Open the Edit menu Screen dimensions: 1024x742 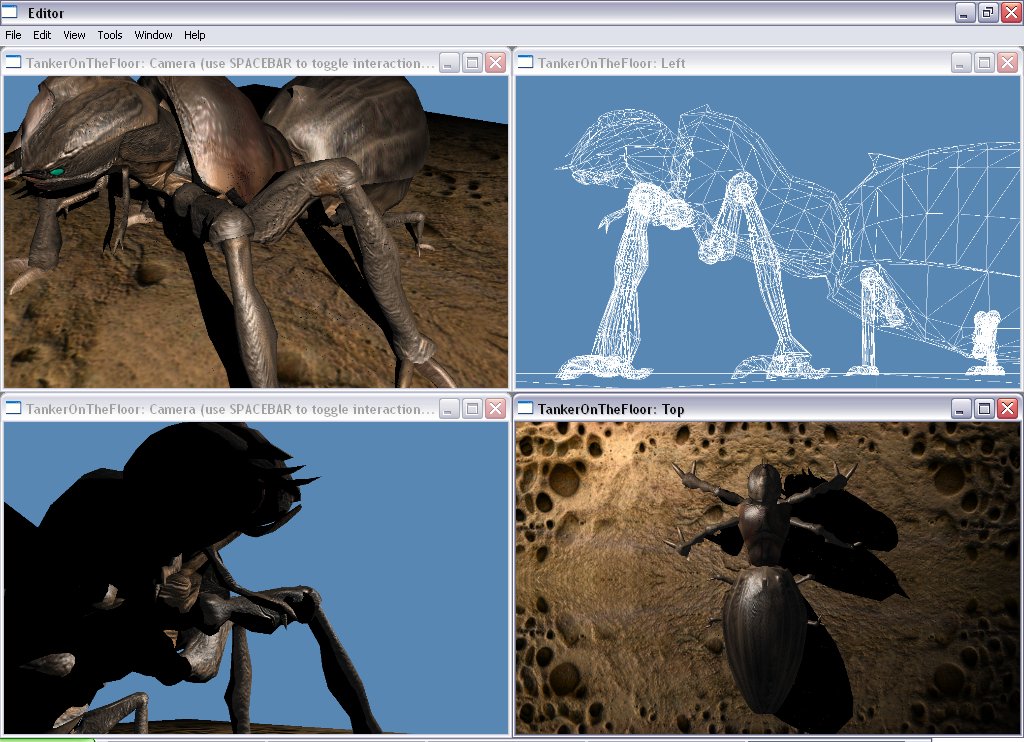(x=42, y=35)
